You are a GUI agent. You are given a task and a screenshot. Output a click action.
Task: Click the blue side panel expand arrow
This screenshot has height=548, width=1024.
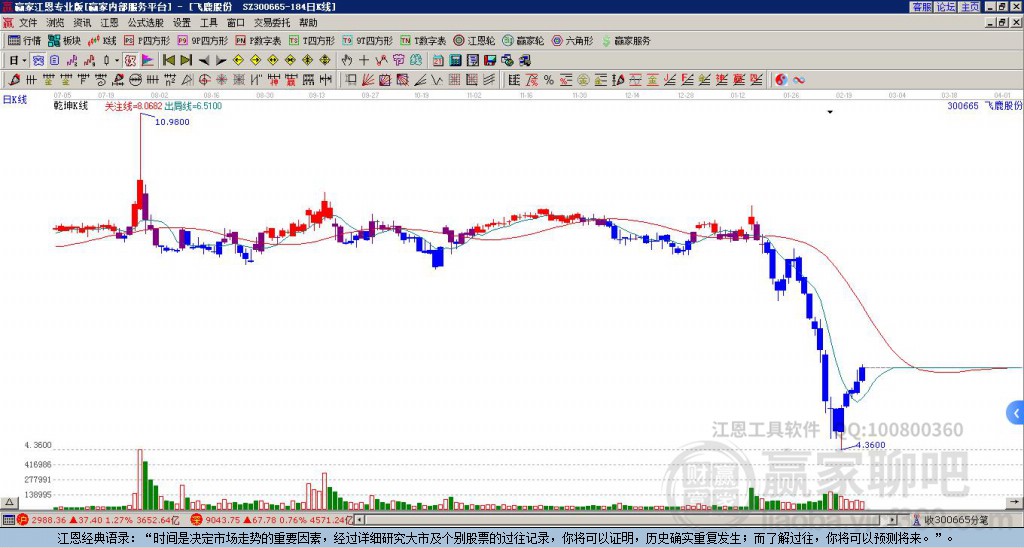click(1016, 413)
